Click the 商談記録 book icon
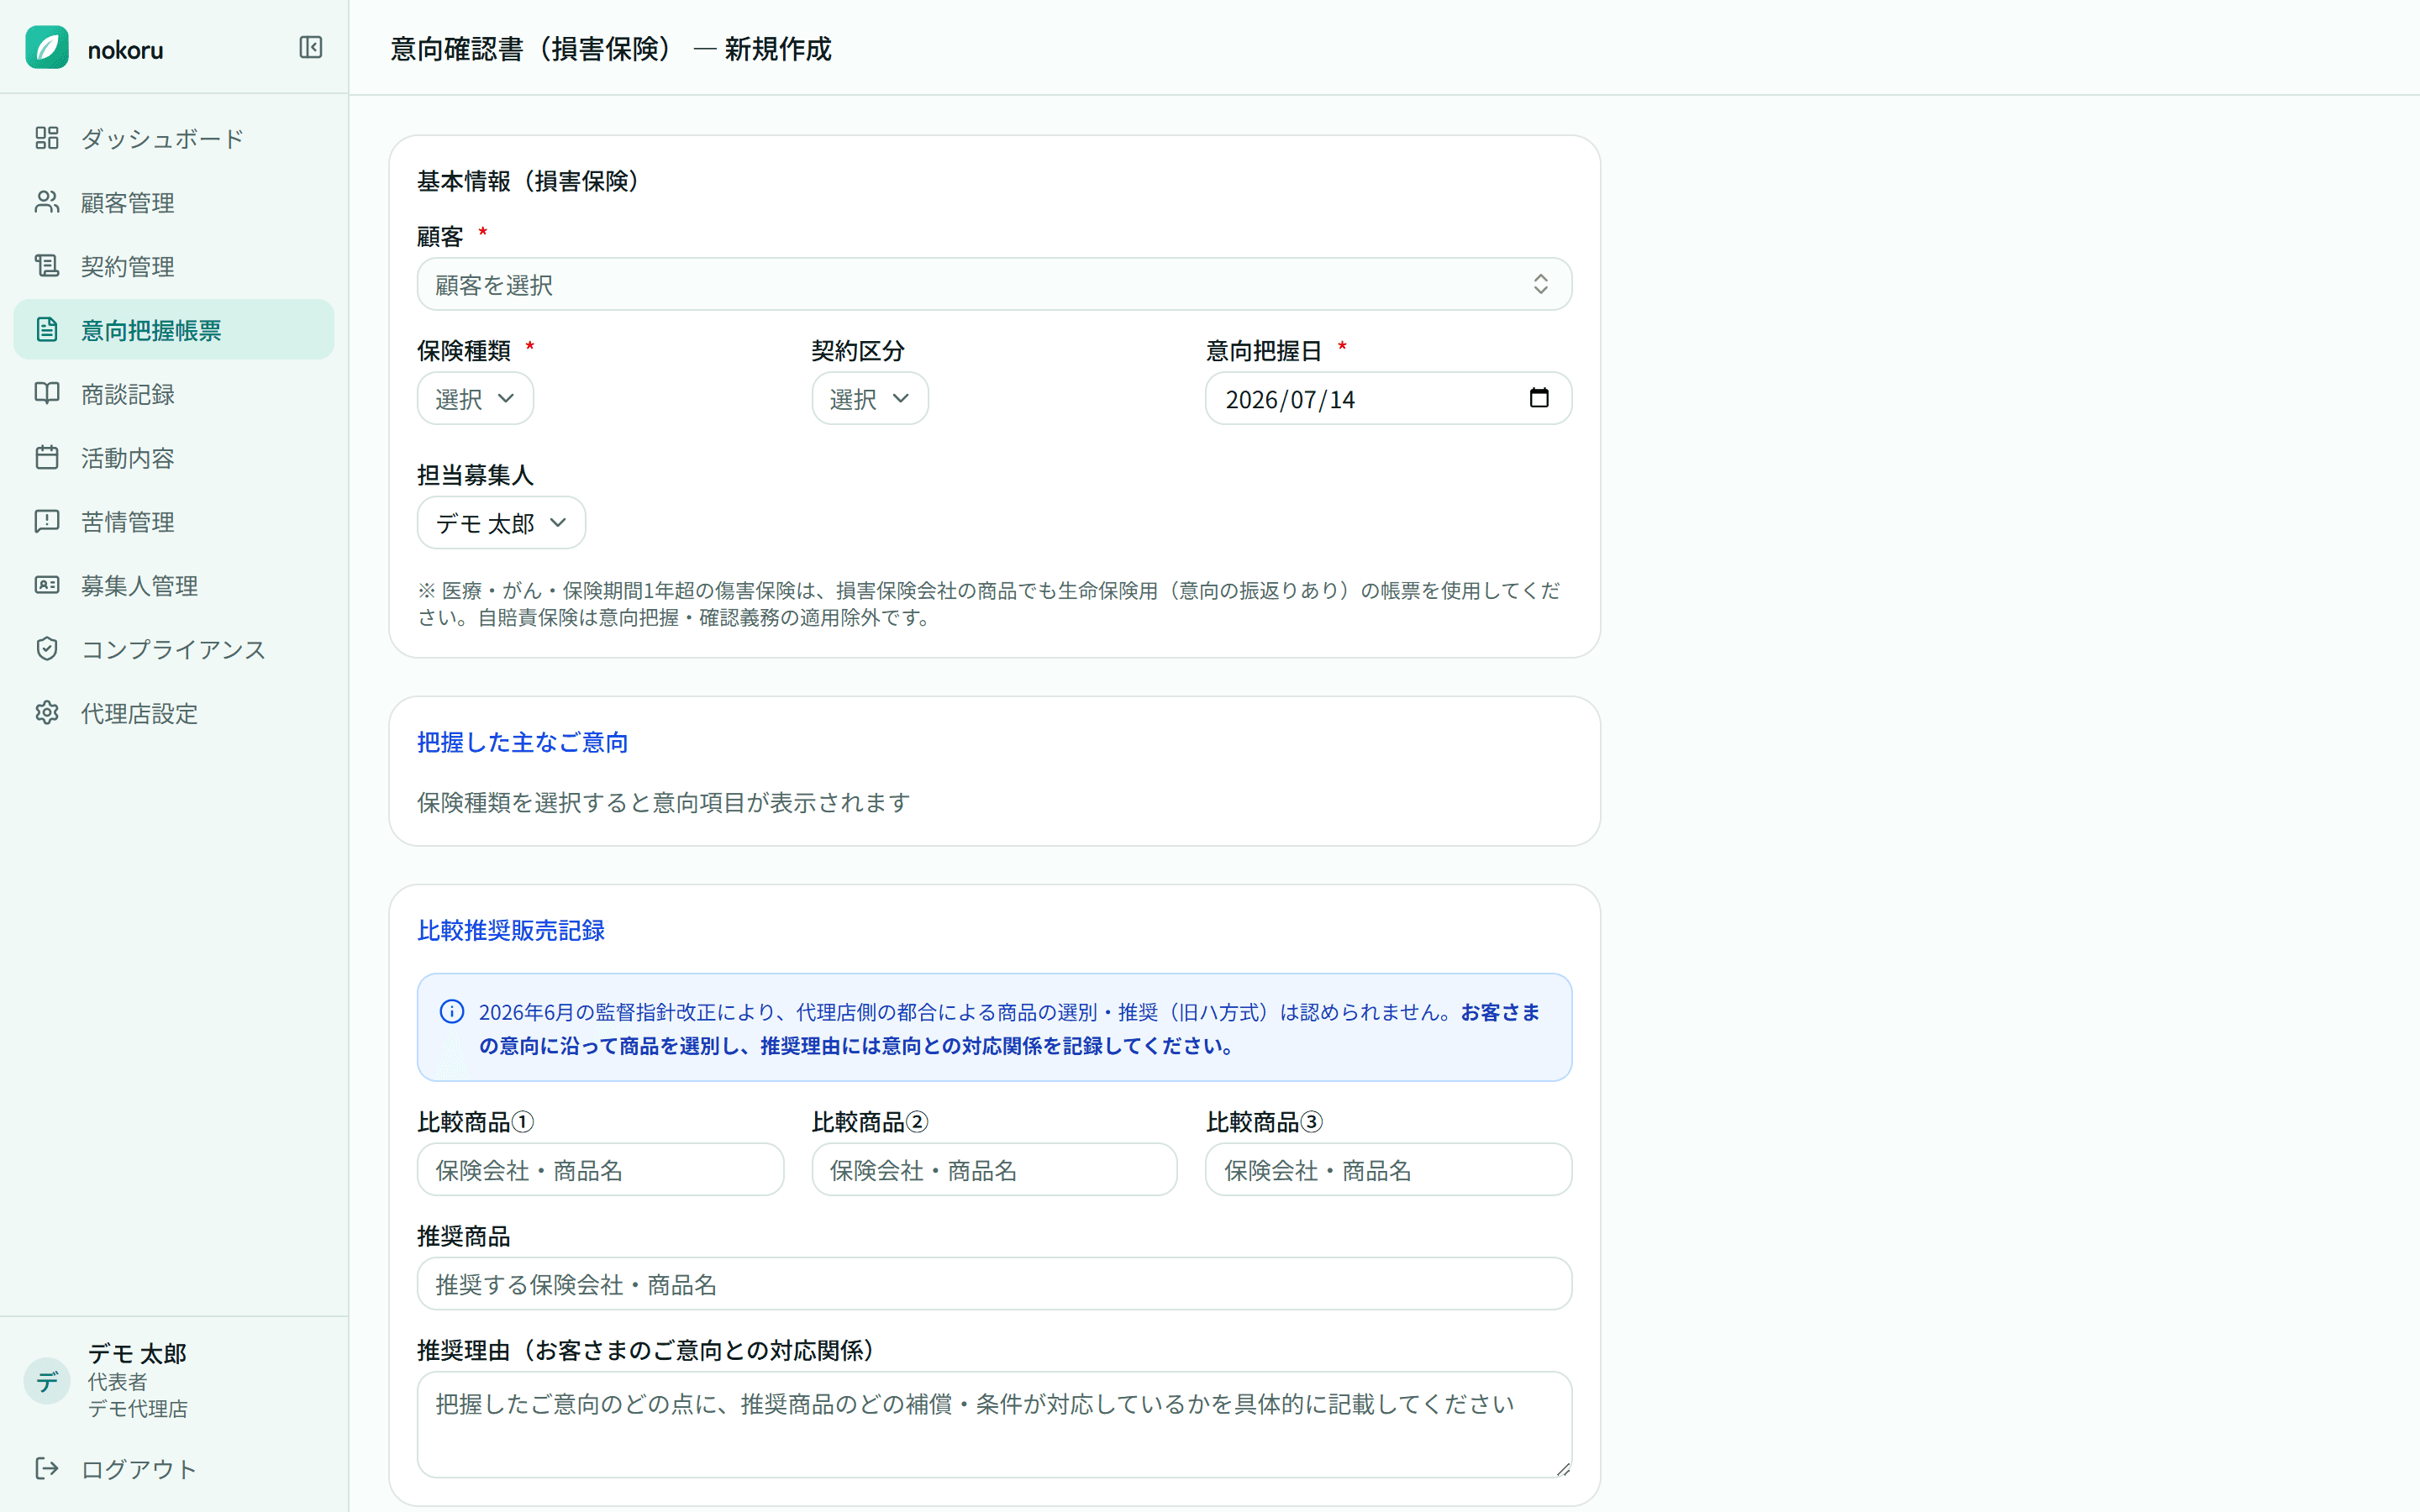 [47, 393]
